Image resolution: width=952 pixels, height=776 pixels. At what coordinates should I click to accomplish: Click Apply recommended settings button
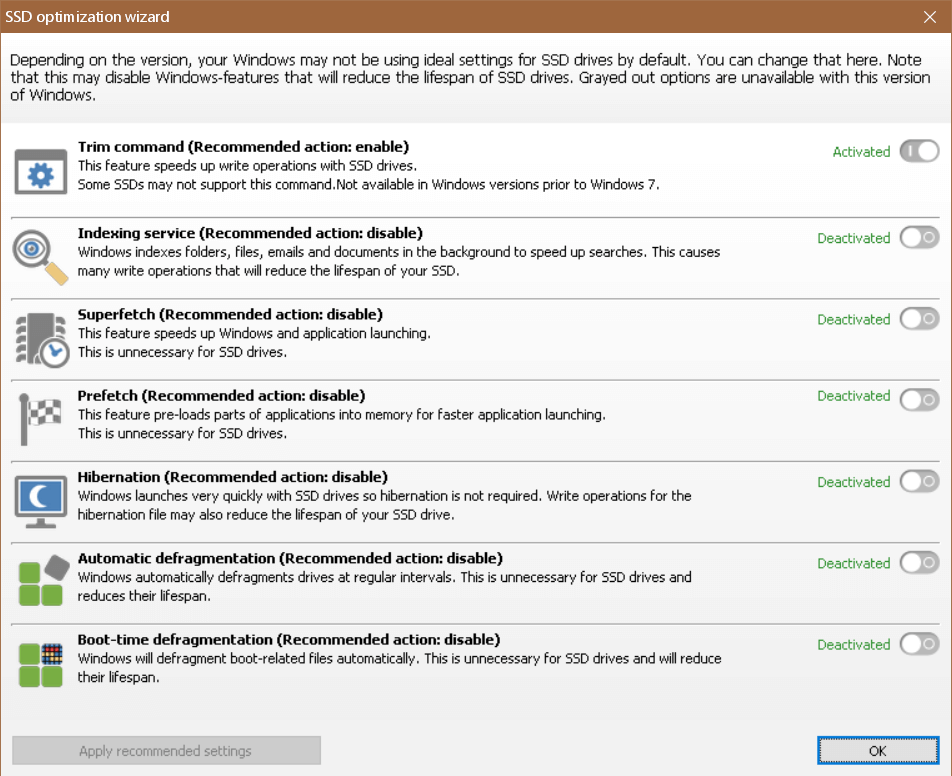pos(166,751)
